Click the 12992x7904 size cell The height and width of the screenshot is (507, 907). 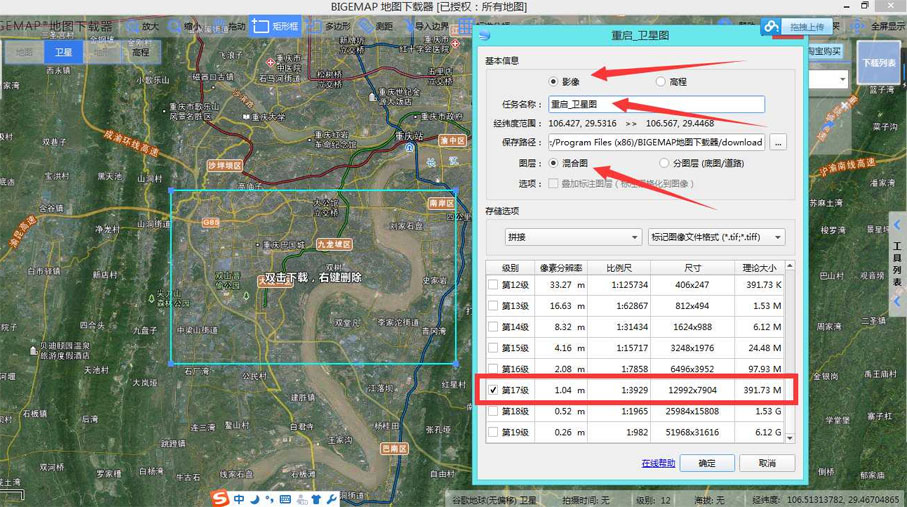692,390
